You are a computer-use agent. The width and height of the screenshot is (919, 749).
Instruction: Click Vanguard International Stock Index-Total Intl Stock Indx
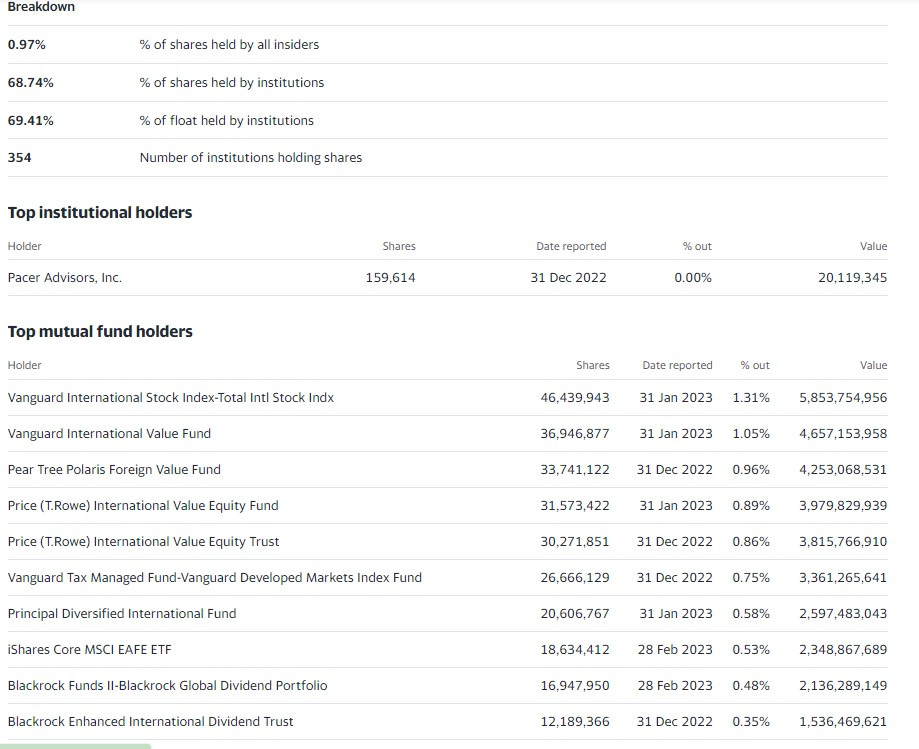click(171, 397)
